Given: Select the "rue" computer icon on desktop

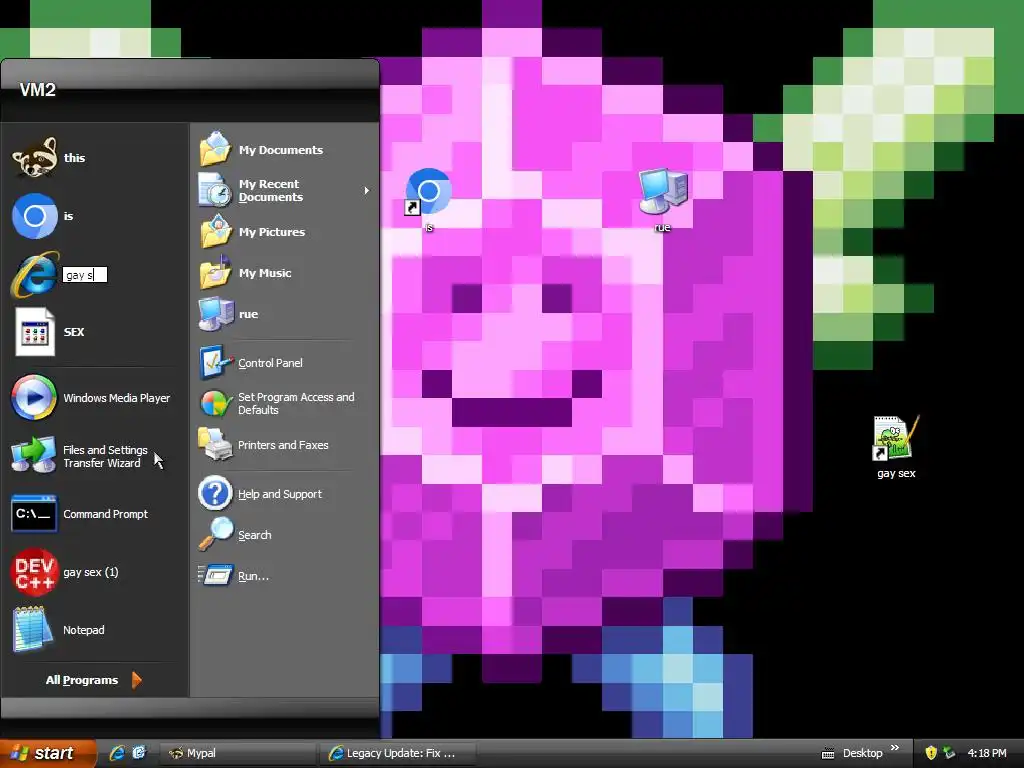Looking at the screenshot, I should coord(663,200).
